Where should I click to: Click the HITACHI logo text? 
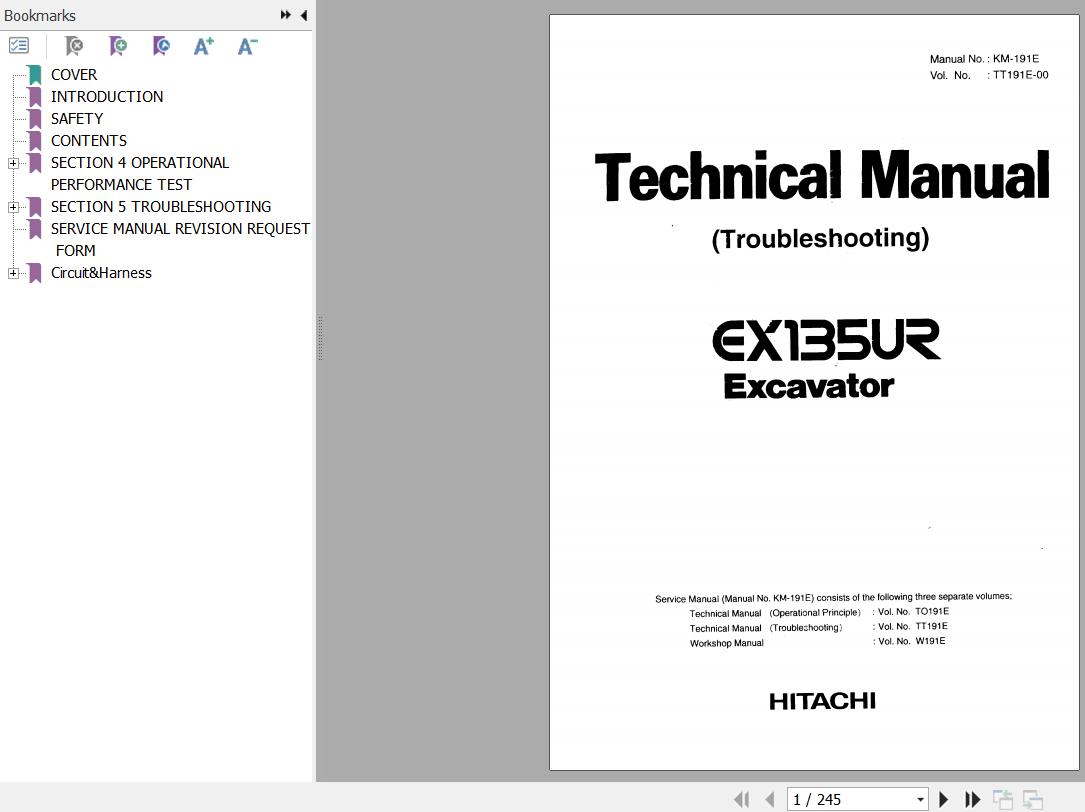tap(822, 701)
